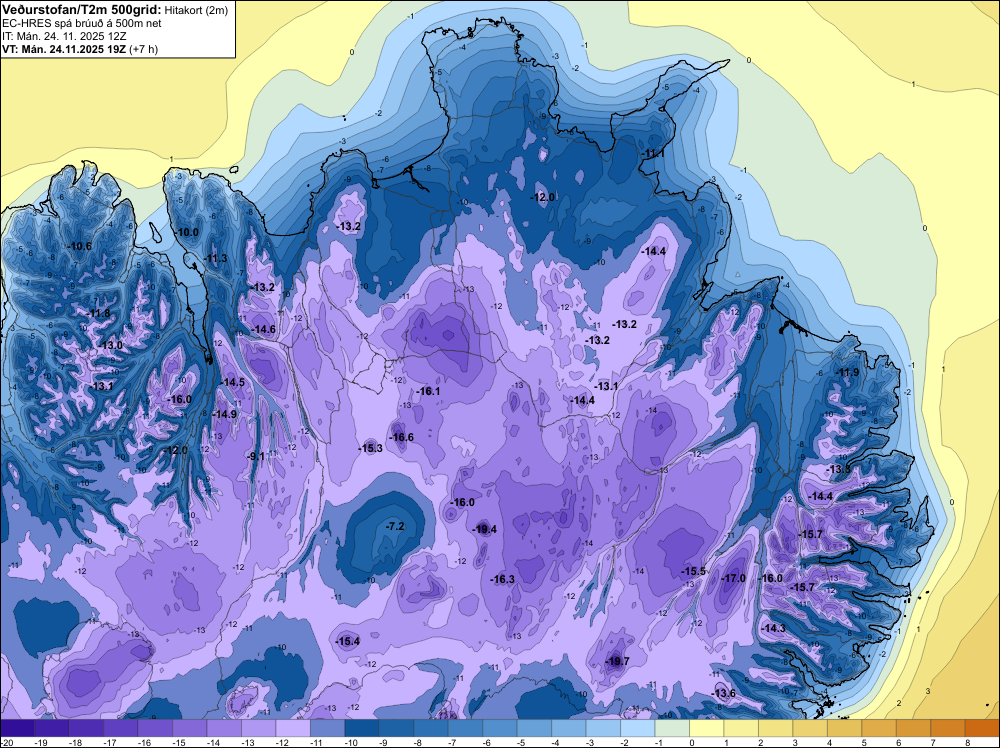Click the -11.9 temperature value on the map
Viewport: 1000px width, 748px height.
(x=847, y=372)
